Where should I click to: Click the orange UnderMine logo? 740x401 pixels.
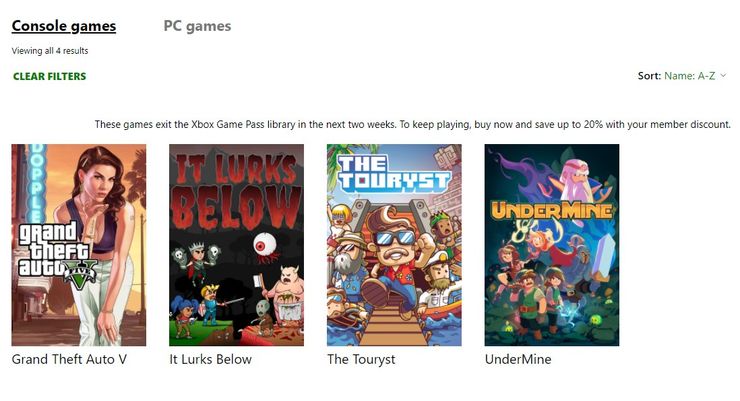[551, 210]
